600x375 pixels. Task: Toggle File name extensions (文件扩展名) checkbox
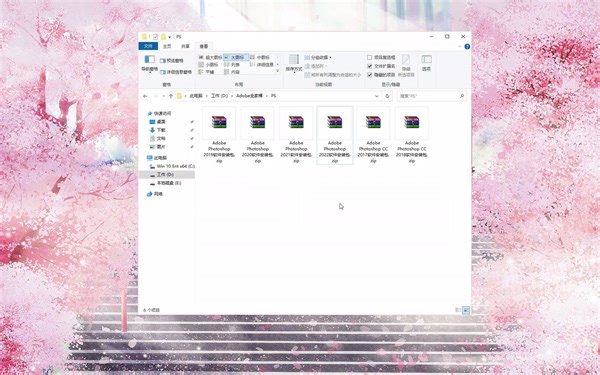tap(381, 66)
